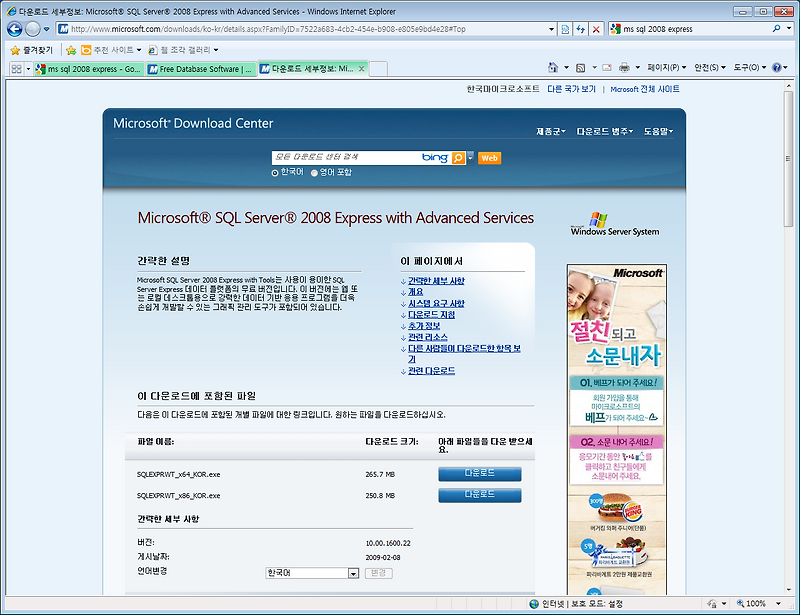Open the 100% zoom level control

coord(754,604)
